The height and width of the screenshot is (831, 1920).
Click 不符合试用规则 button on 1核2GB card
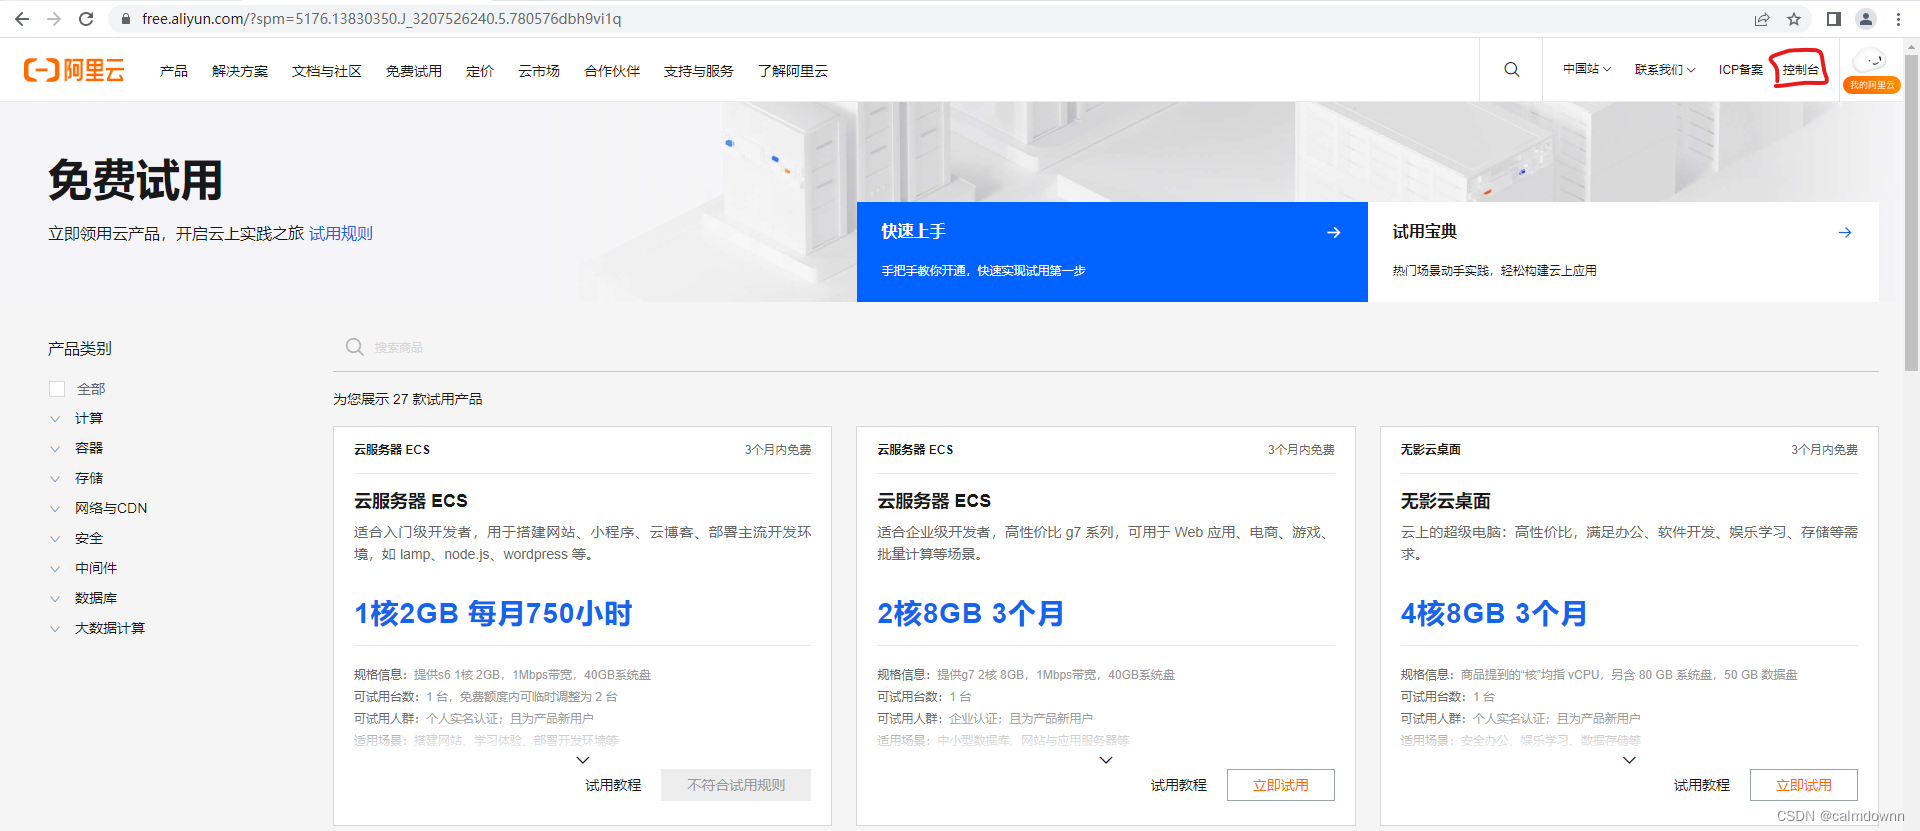click(736, 785)
